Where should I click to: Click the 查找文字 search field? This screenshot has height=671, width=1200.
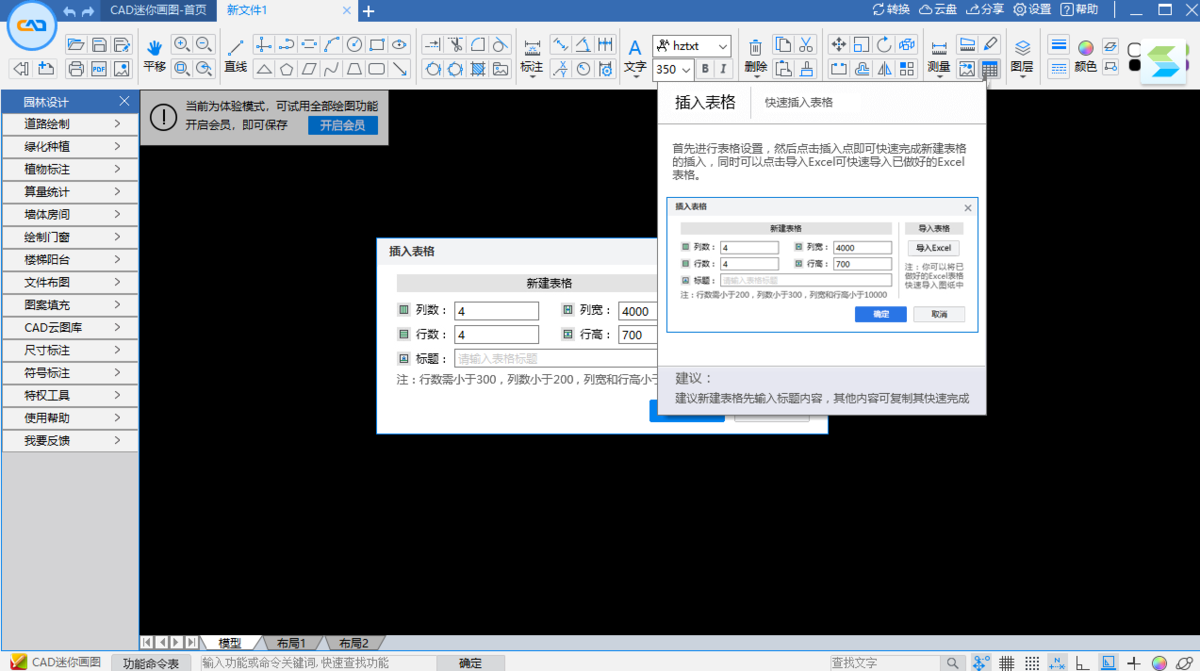pos(884,663)
